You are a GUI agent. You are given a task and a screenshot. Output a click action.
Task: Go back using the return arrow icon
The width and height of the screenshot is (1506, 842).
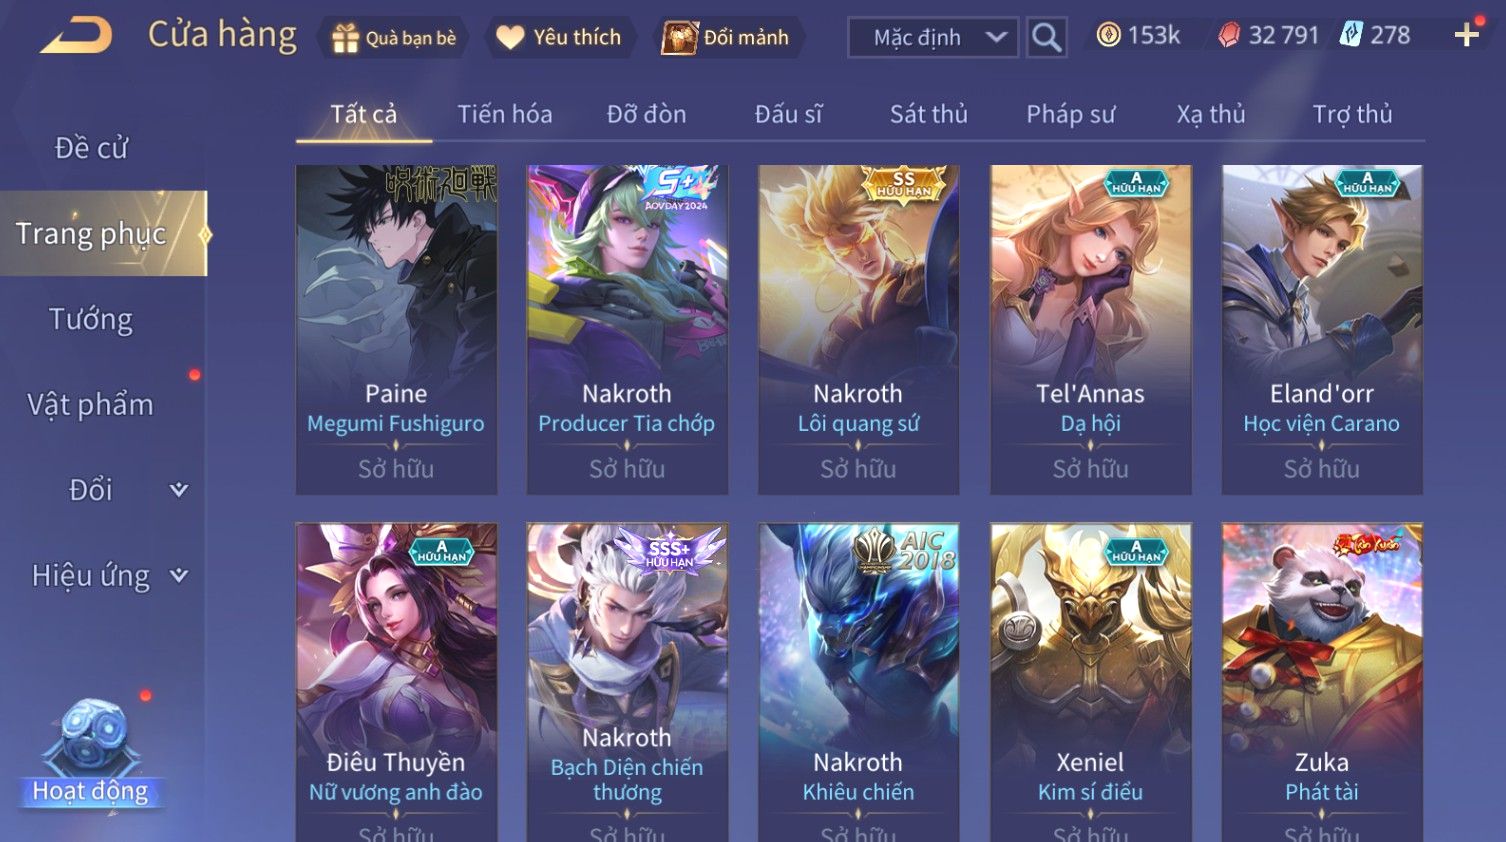(x=77, y=36)
